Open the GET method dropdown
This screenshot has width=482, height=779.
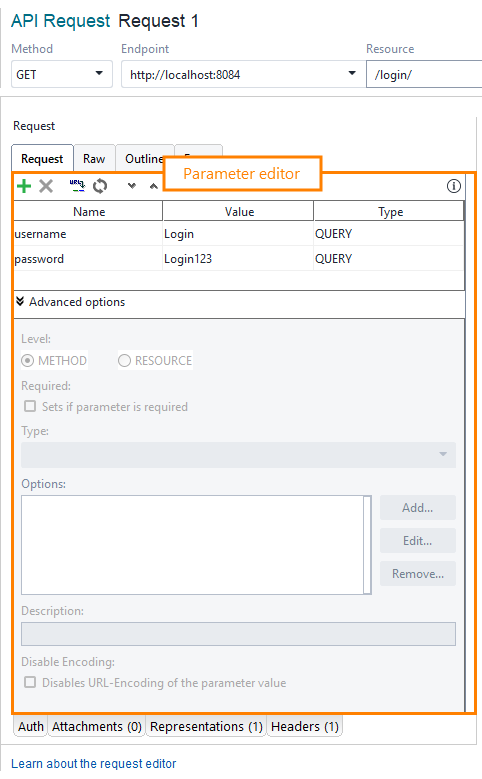(62, 75)
